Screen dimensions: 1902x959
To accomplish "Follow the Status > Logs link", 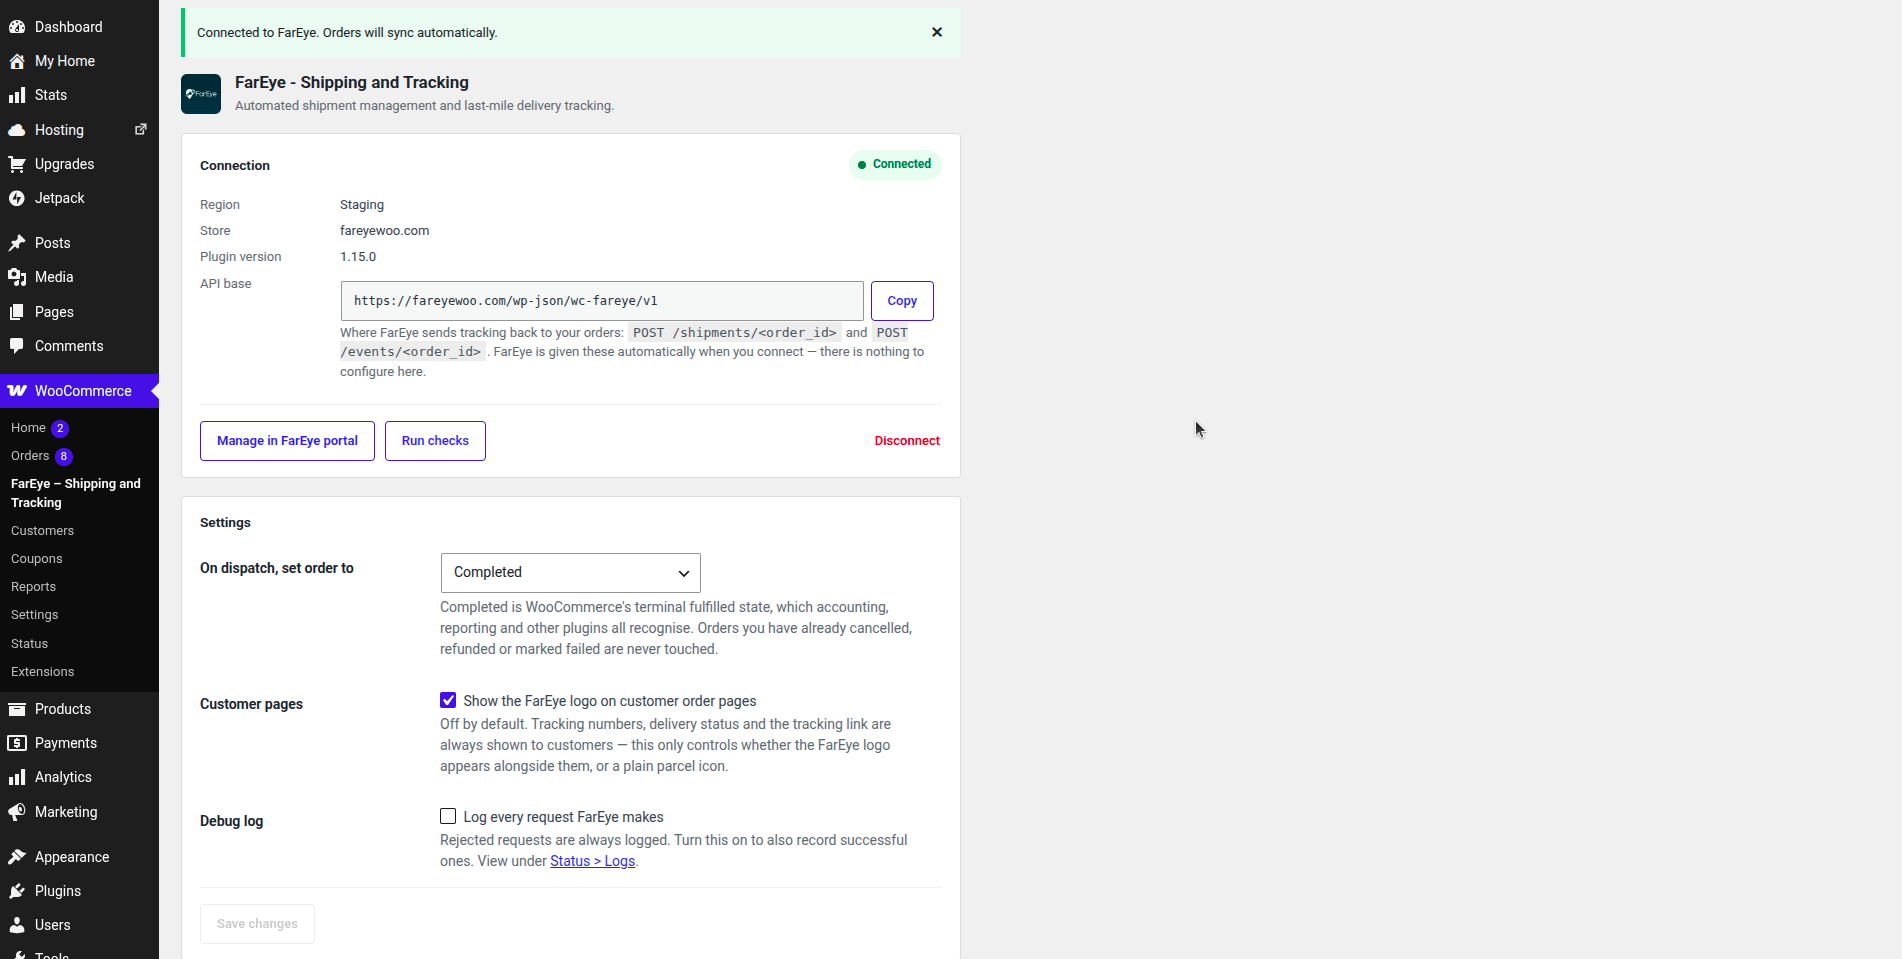I will click(592, 861).
